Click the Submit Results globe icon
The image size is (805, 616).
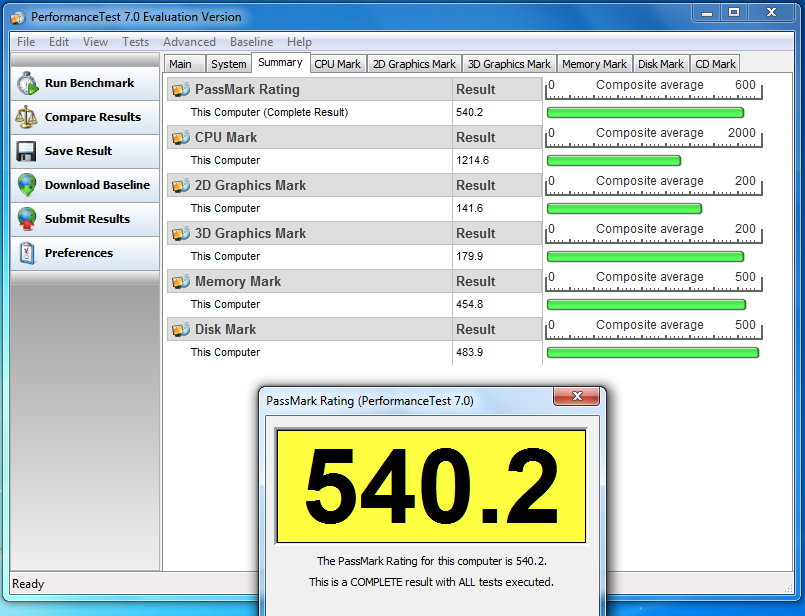(27, 219)
